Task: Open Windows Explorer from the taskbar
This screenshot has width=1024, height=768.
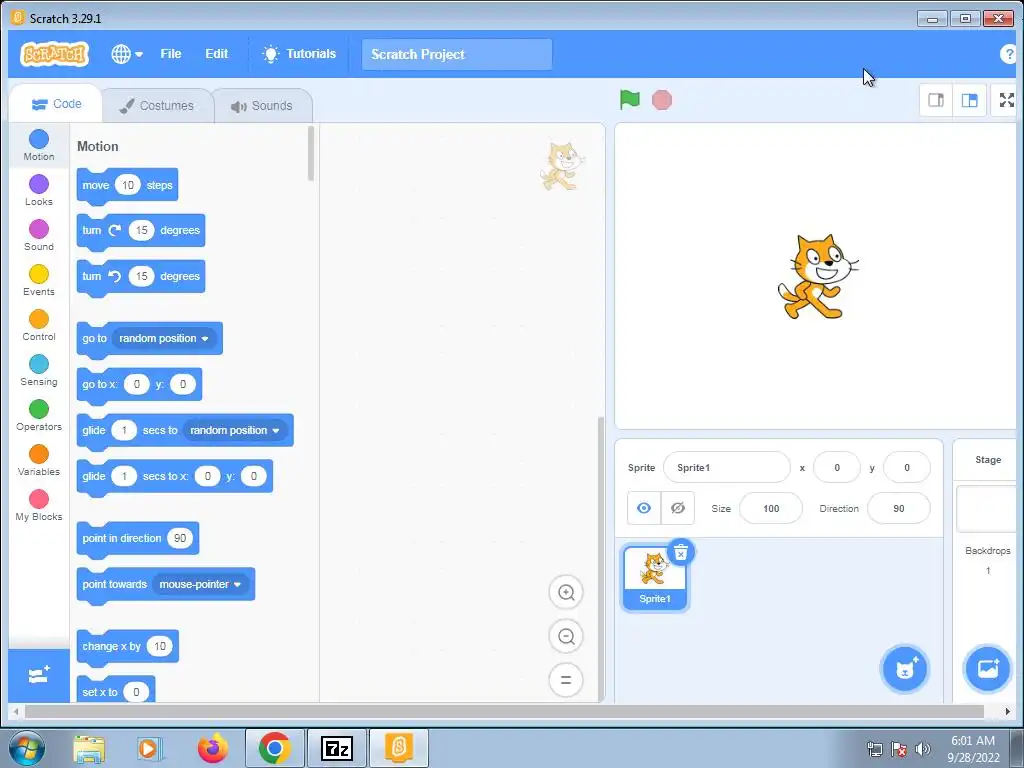Action: tap(89, 748)
